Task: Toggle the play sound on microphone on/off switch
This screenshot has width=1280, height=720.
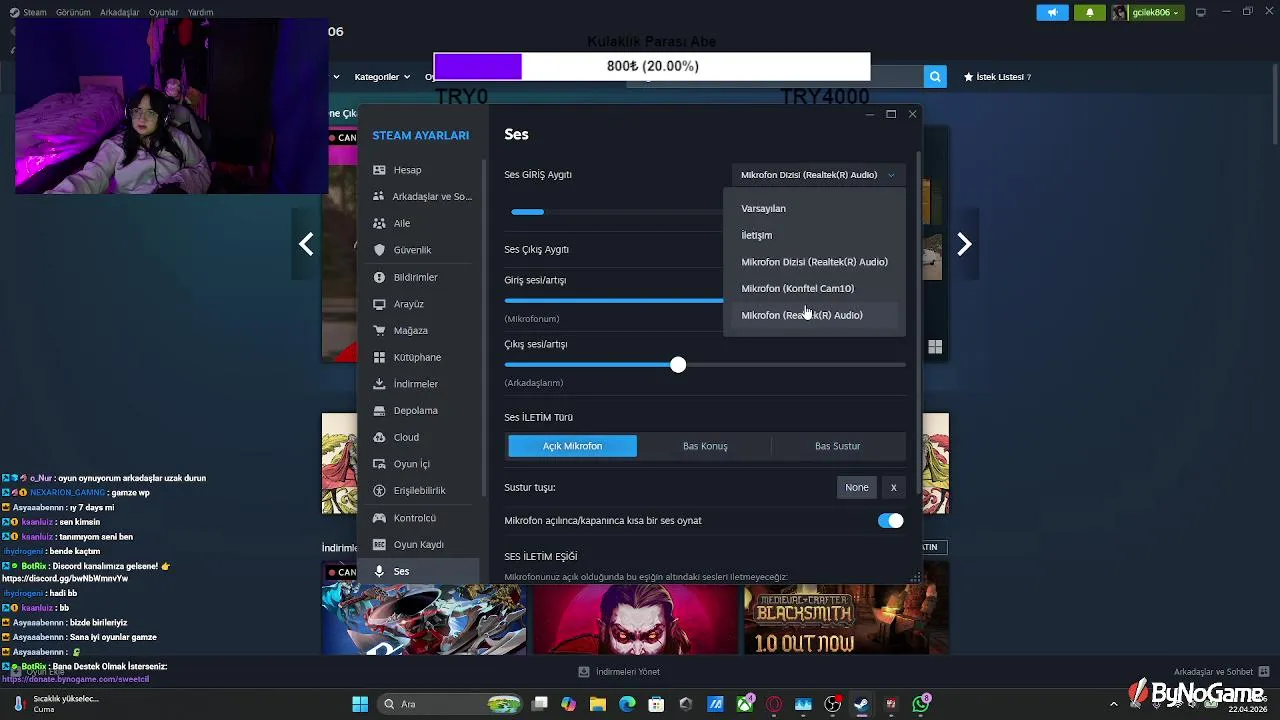Action: 890,521
